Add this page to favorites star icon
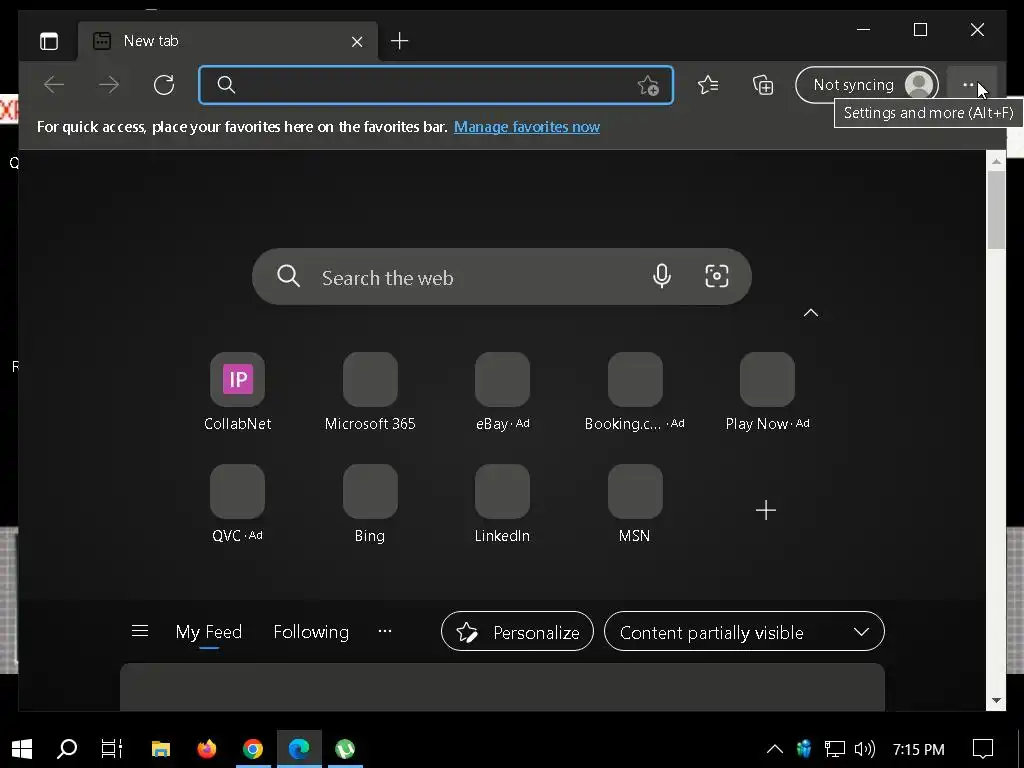The height and width of the screenshot is (768, 1024). point(648,86)
